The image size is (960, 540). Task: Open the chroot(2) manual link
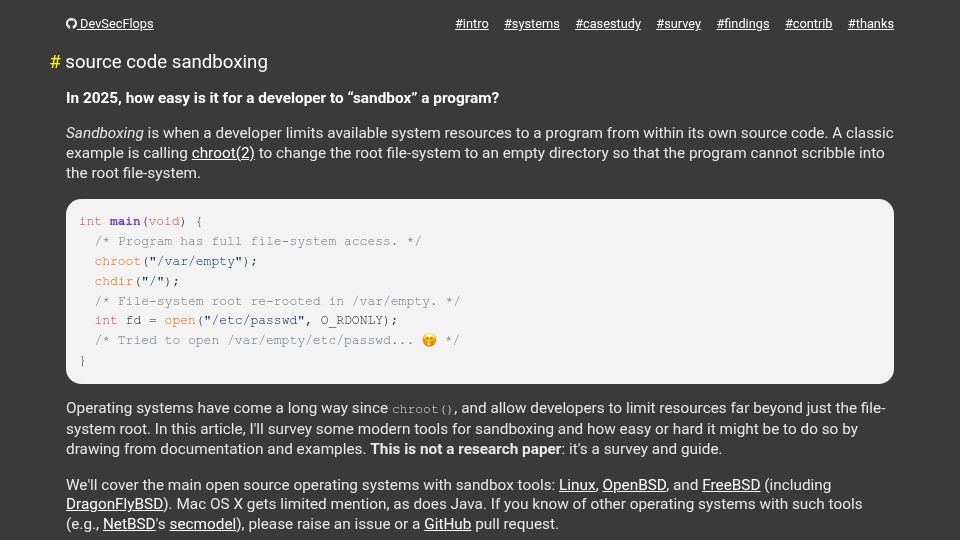click(x=223, y=153)
